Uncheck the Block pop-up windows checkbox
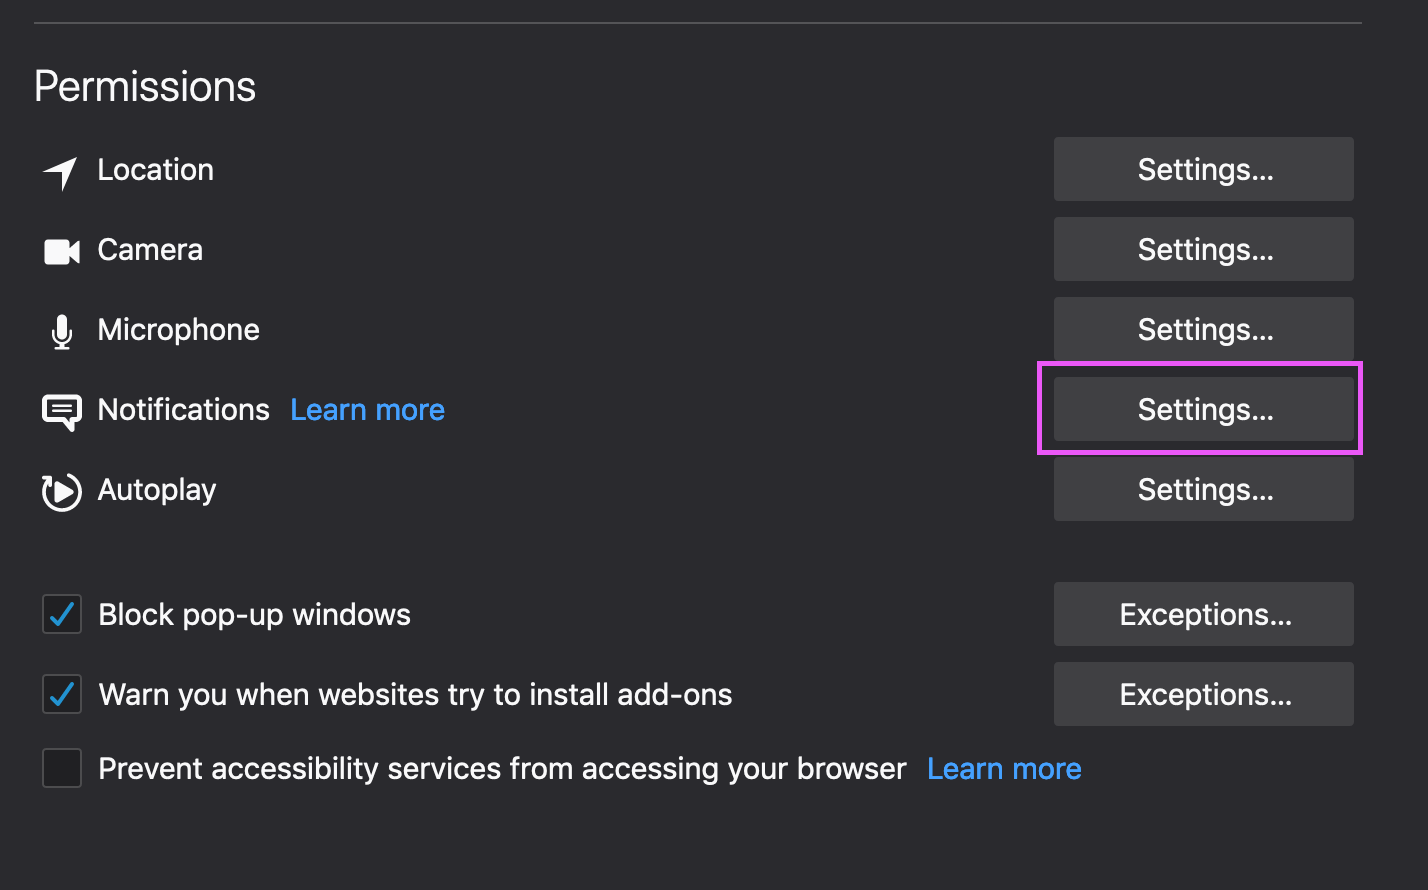The width and height of the screenshot is (1428, 890). point(62,614)
